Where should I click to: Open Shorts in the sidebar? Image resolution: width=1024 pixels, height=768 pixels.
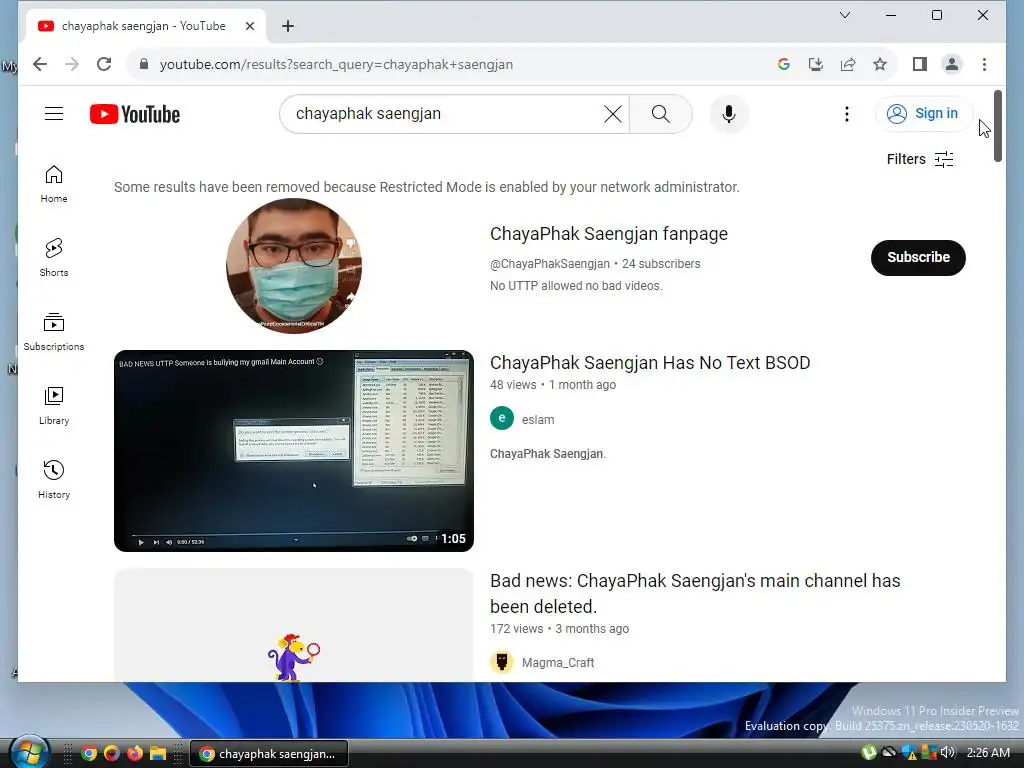tap(54, 258)
